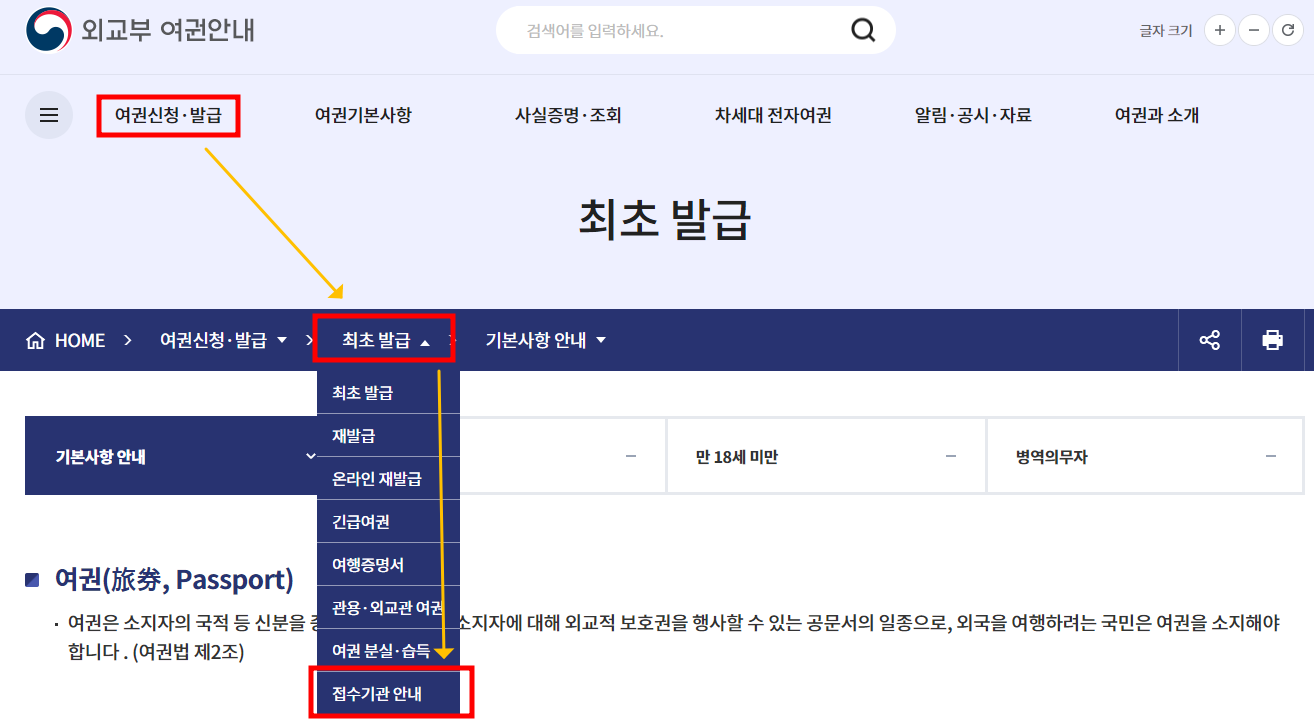The width and height of the screenshot is (1314, 722).
Task: Reset font size using the refresh icon
Action: pos(1288,30)
